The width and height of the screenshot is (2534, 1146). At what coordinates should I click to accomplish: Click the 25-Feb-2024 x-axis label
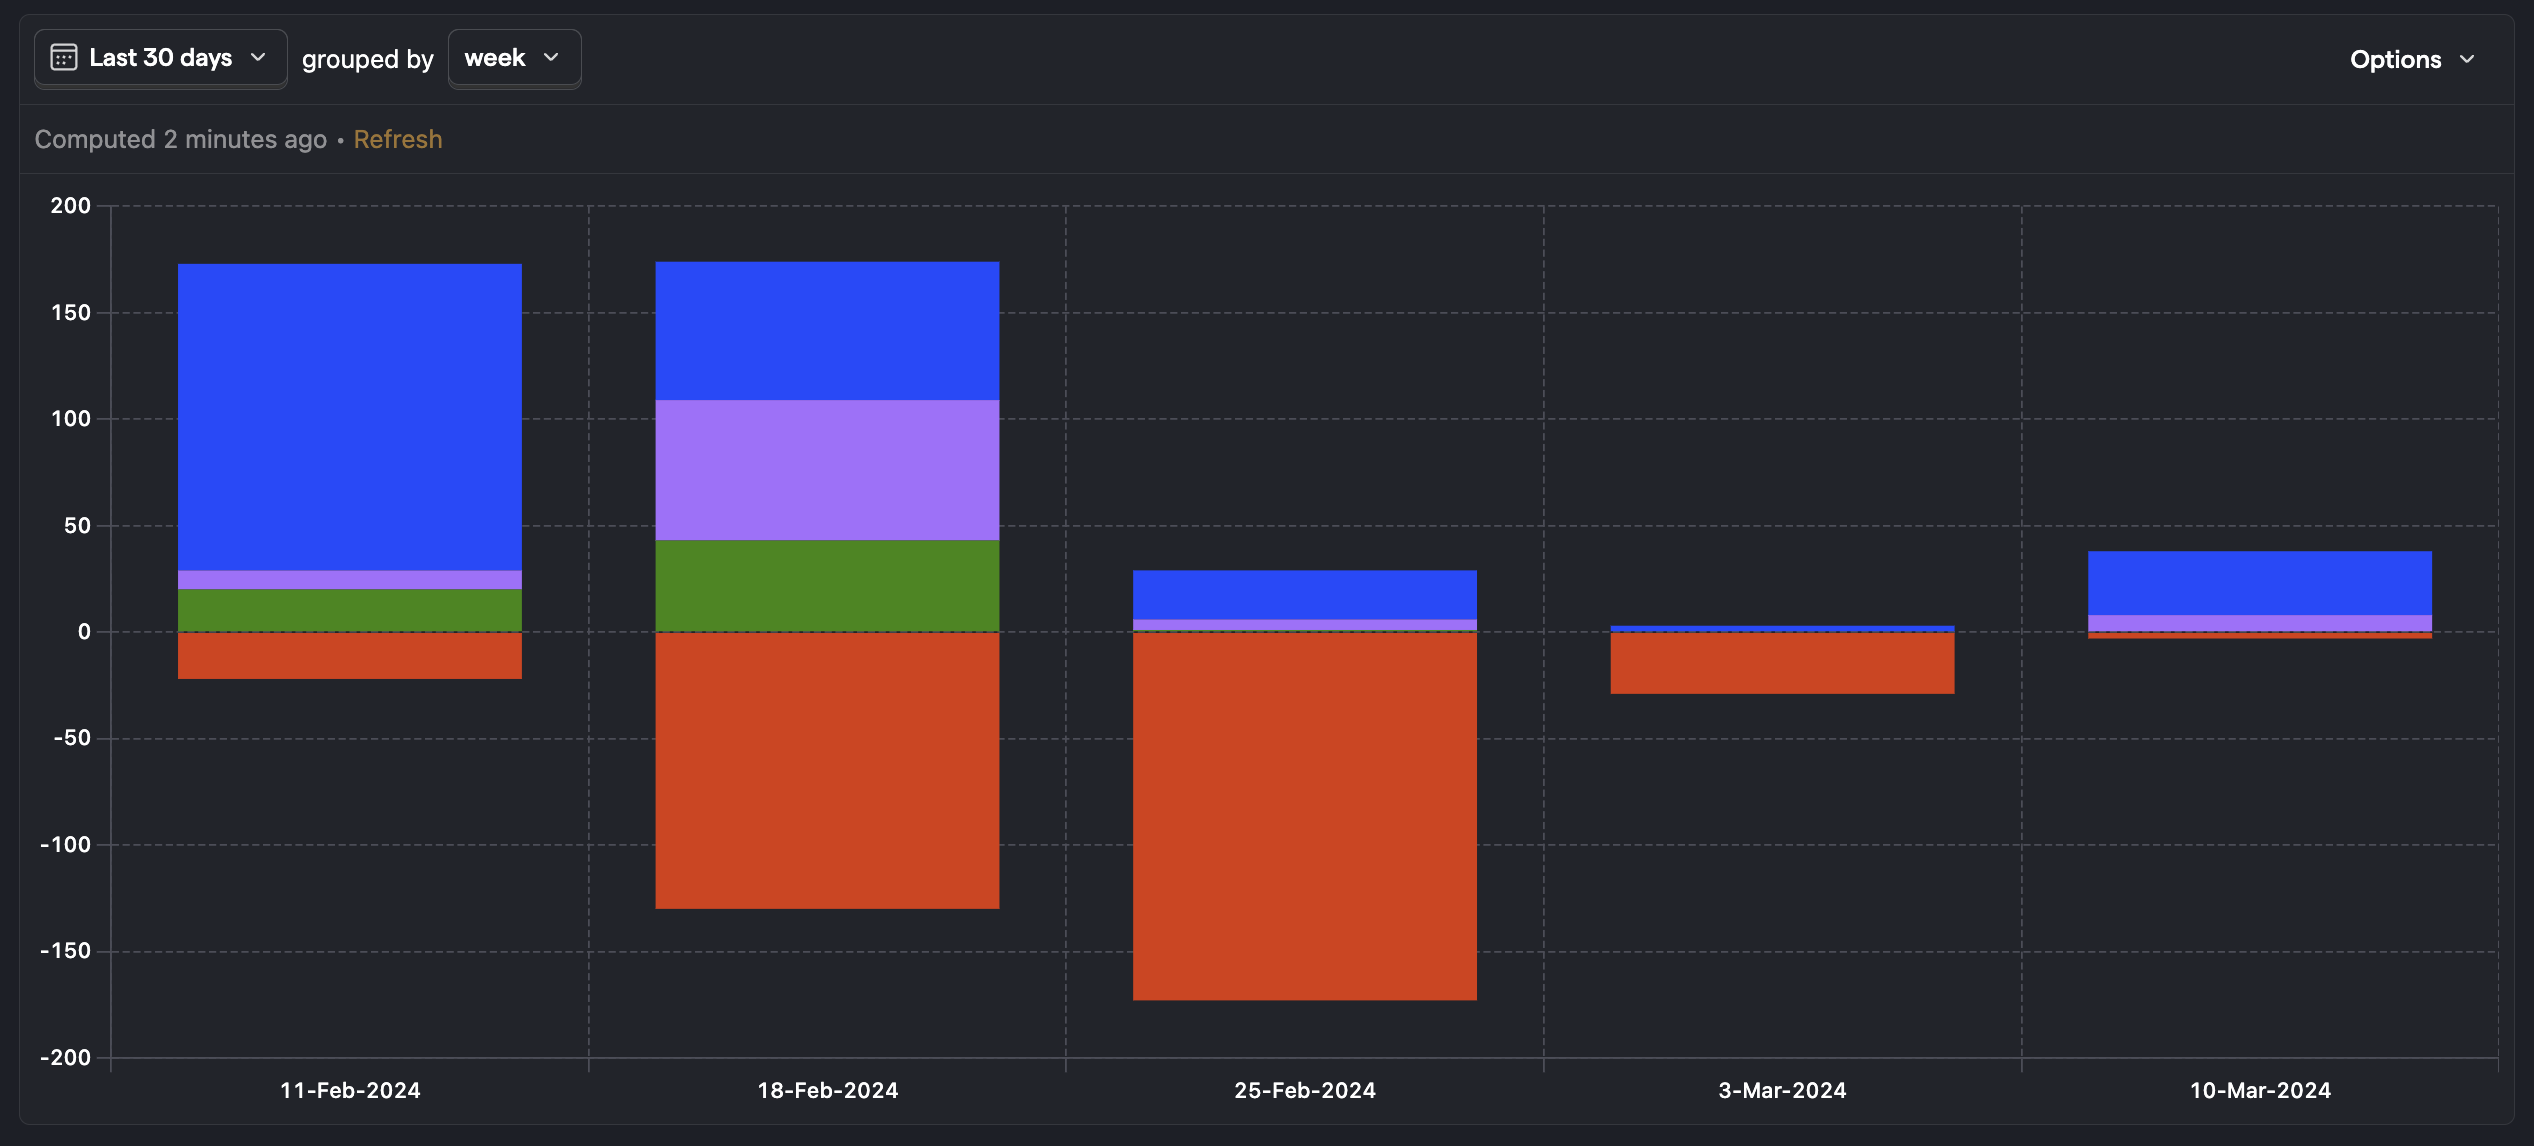pos(1305,1090)
